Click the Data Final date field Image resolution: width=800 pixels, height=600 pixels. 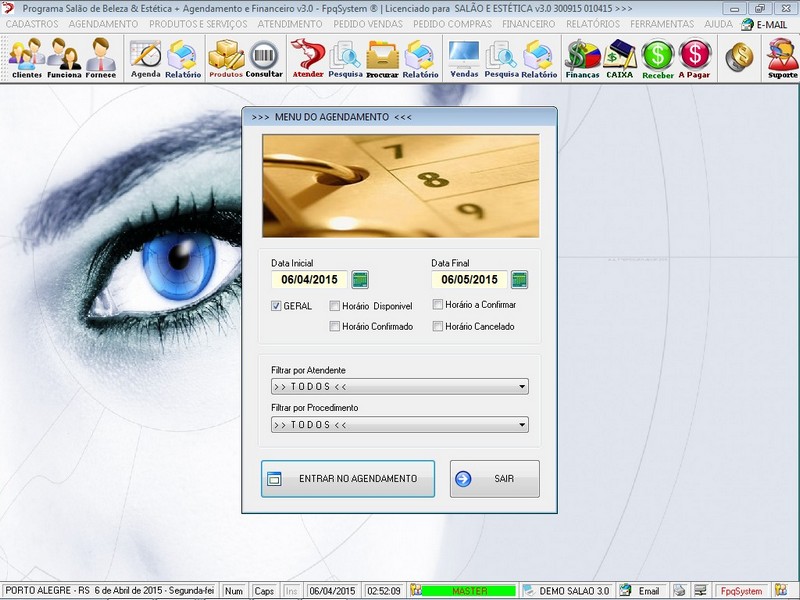click(469, 280)
